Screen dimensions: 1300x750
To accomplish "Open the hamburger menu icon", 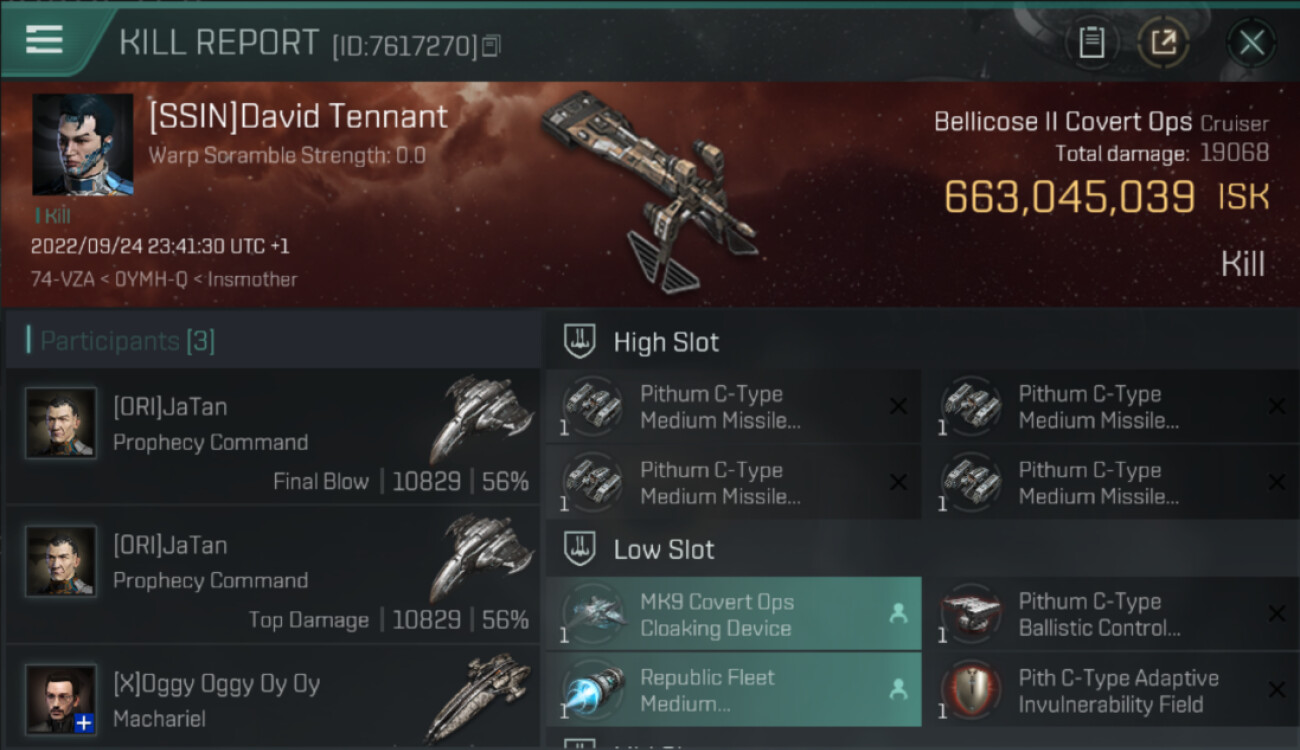I will point(44,40).
